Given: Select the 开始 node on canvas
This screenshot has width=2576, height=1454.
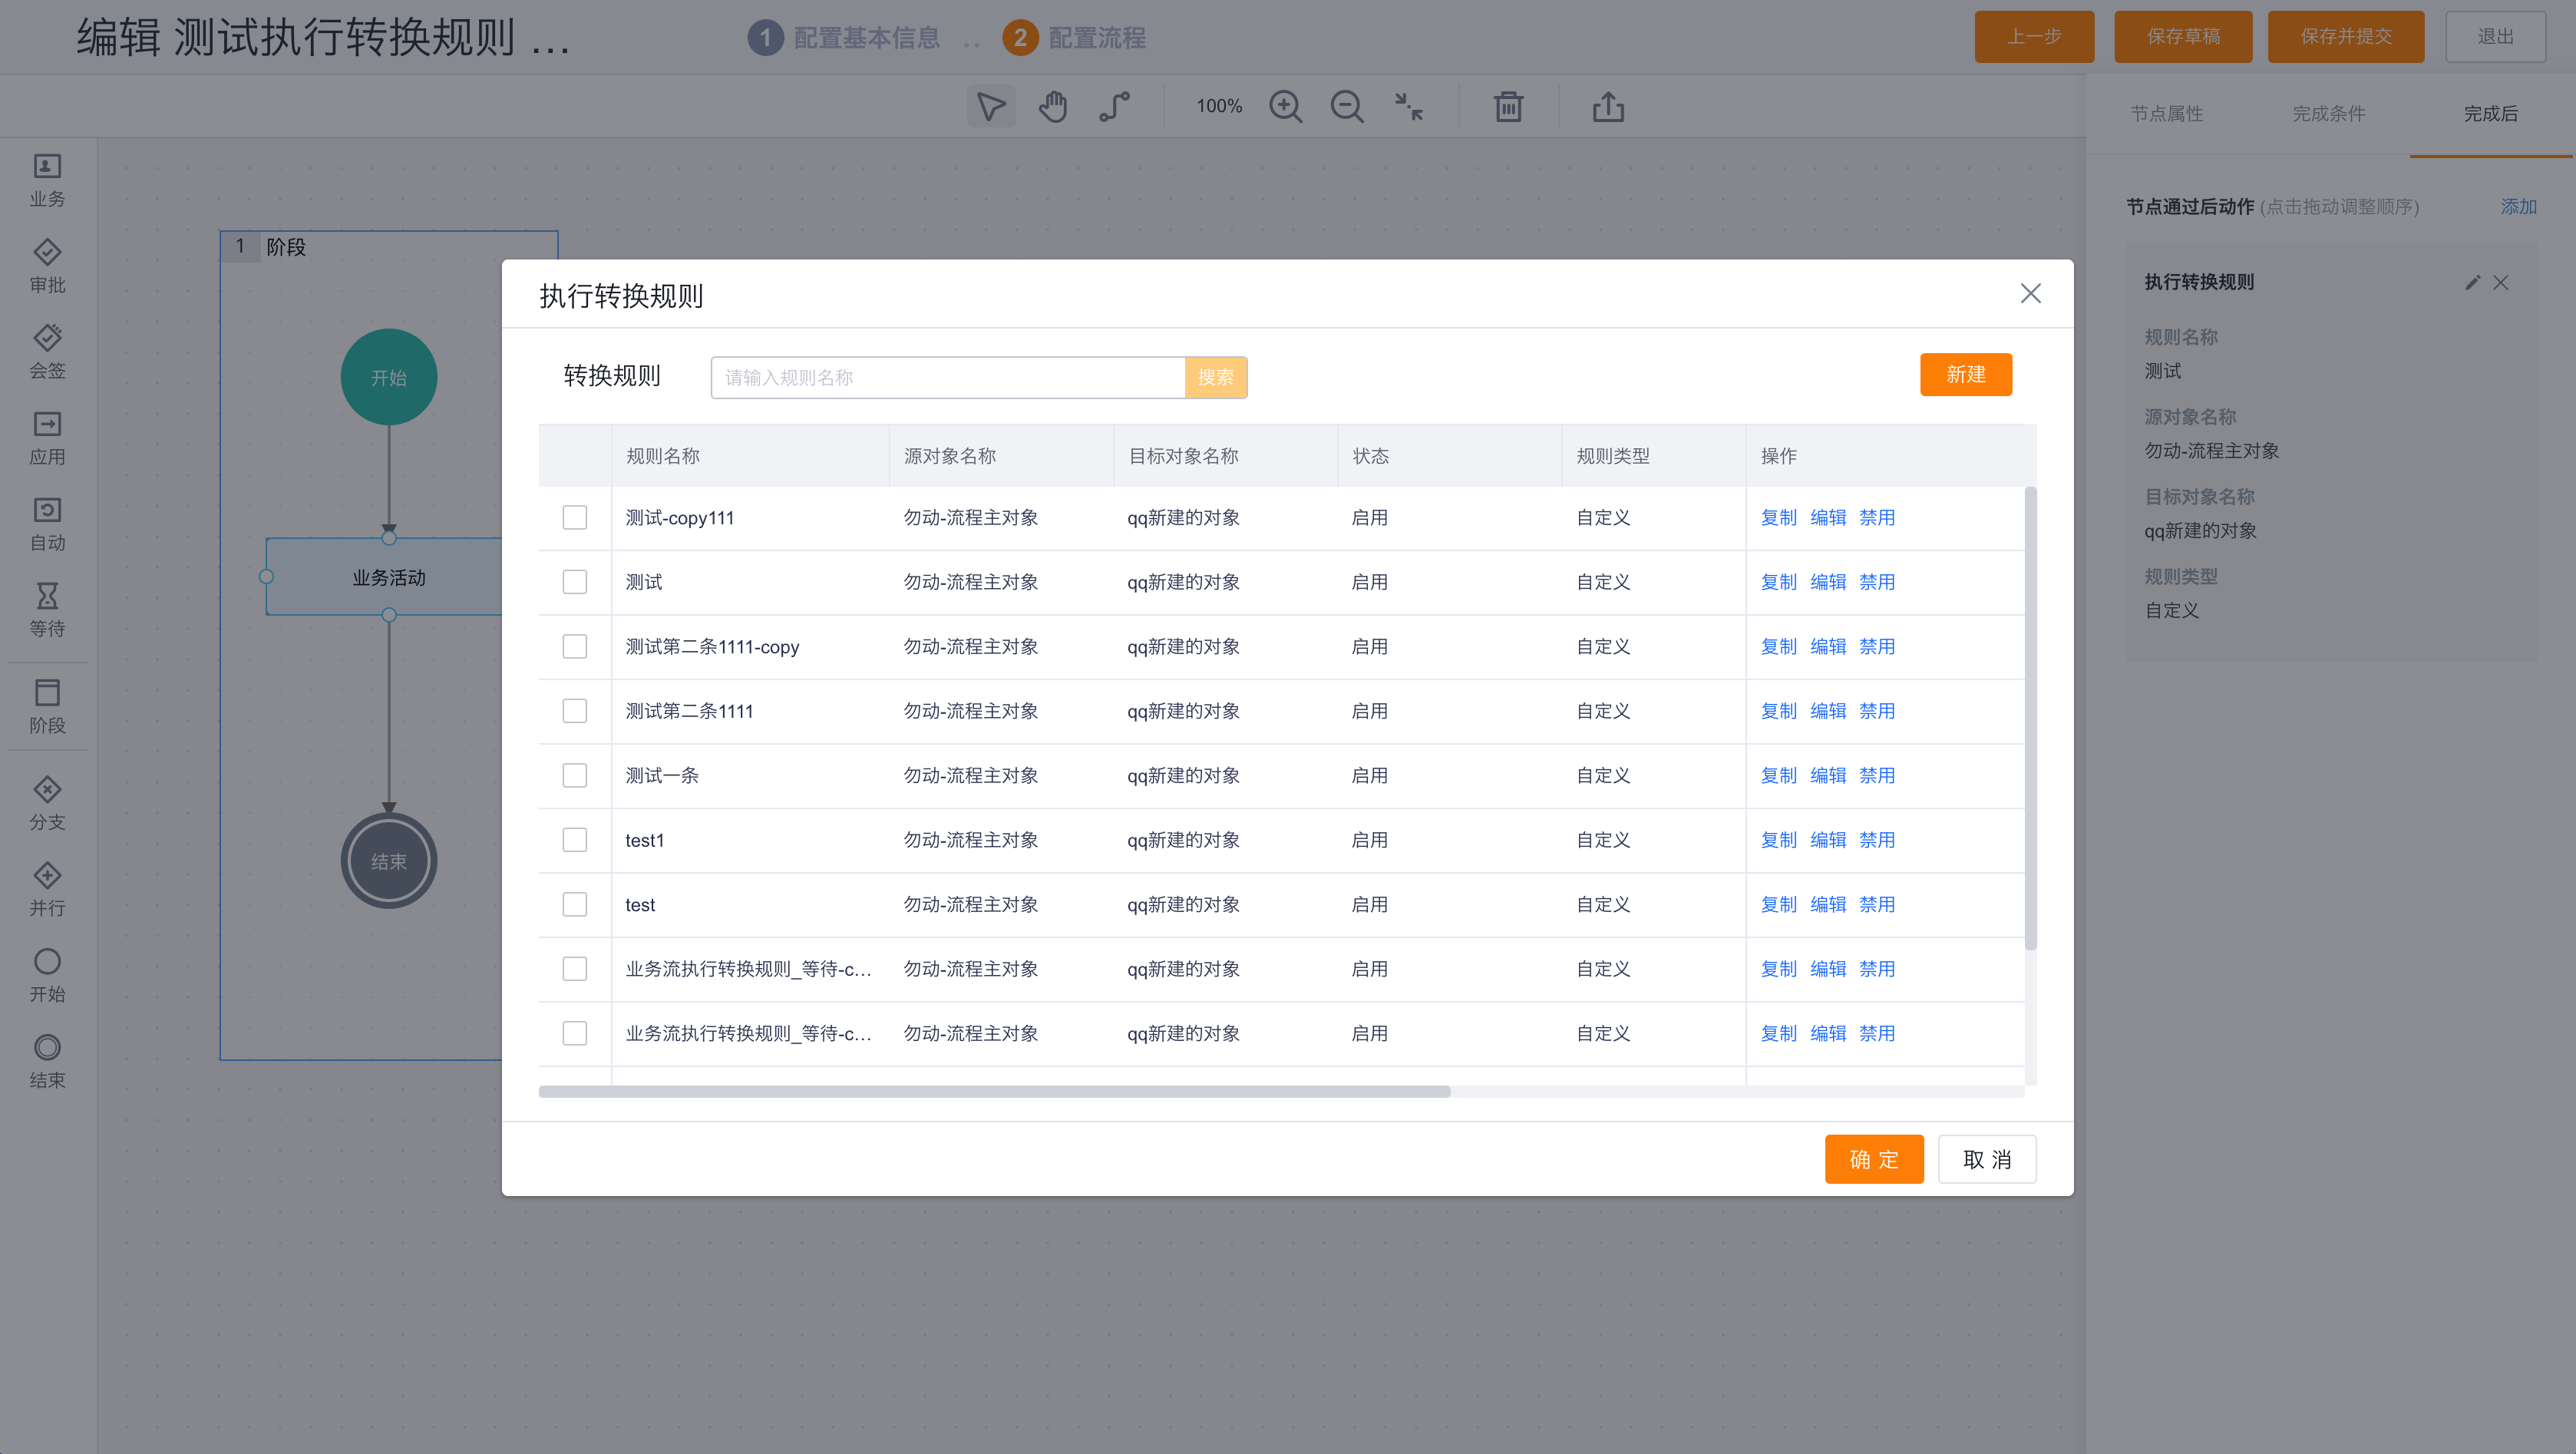Looking at the screenshot, I should point(389,377).
